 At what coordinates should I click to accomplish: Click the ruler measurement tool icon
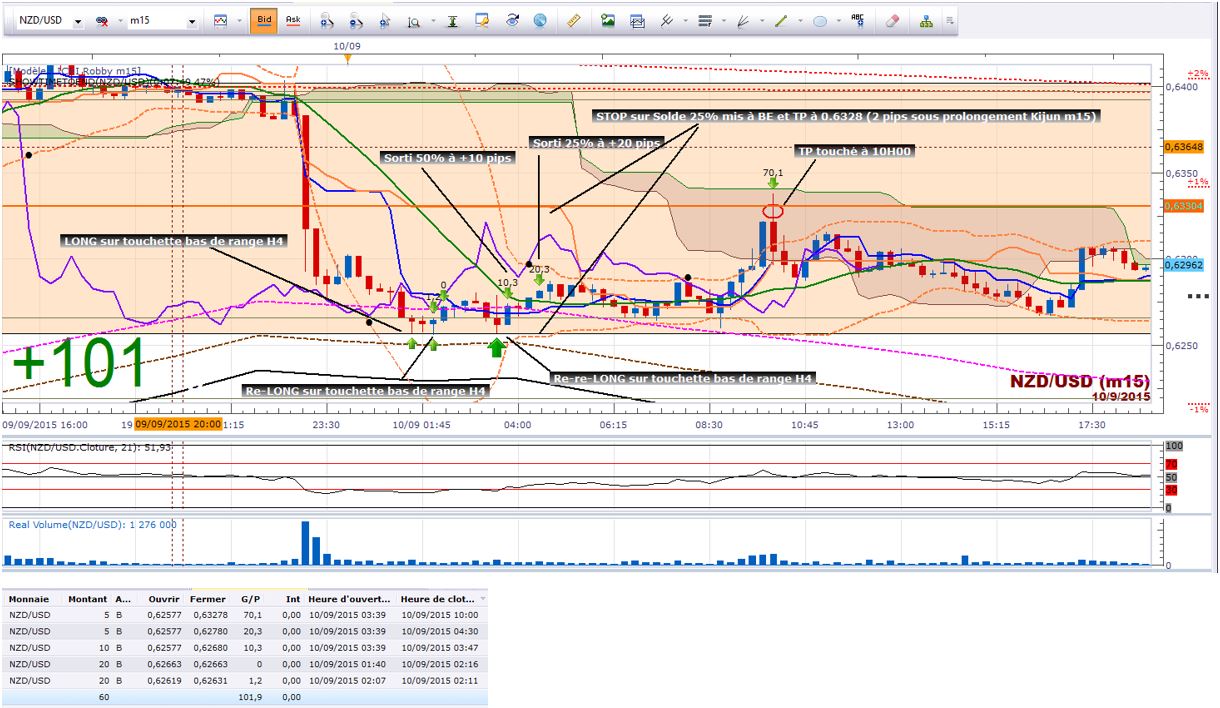point(573,20)
